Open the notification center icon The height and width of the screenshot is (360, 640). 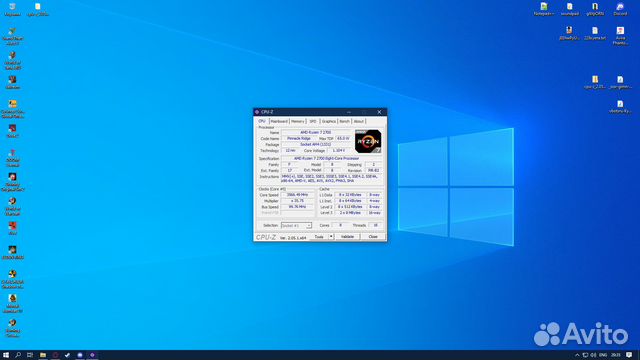click(629, 355)
